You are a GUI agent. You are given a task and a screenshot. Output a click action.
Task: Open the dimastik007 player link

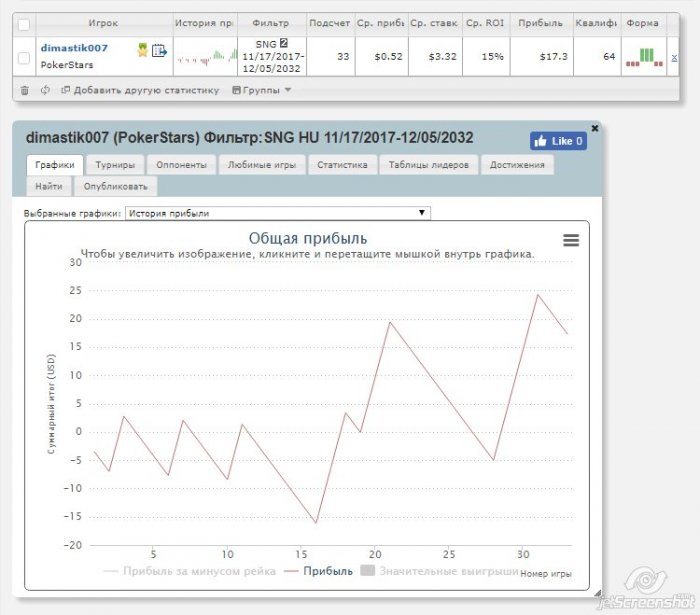point(74,48)
